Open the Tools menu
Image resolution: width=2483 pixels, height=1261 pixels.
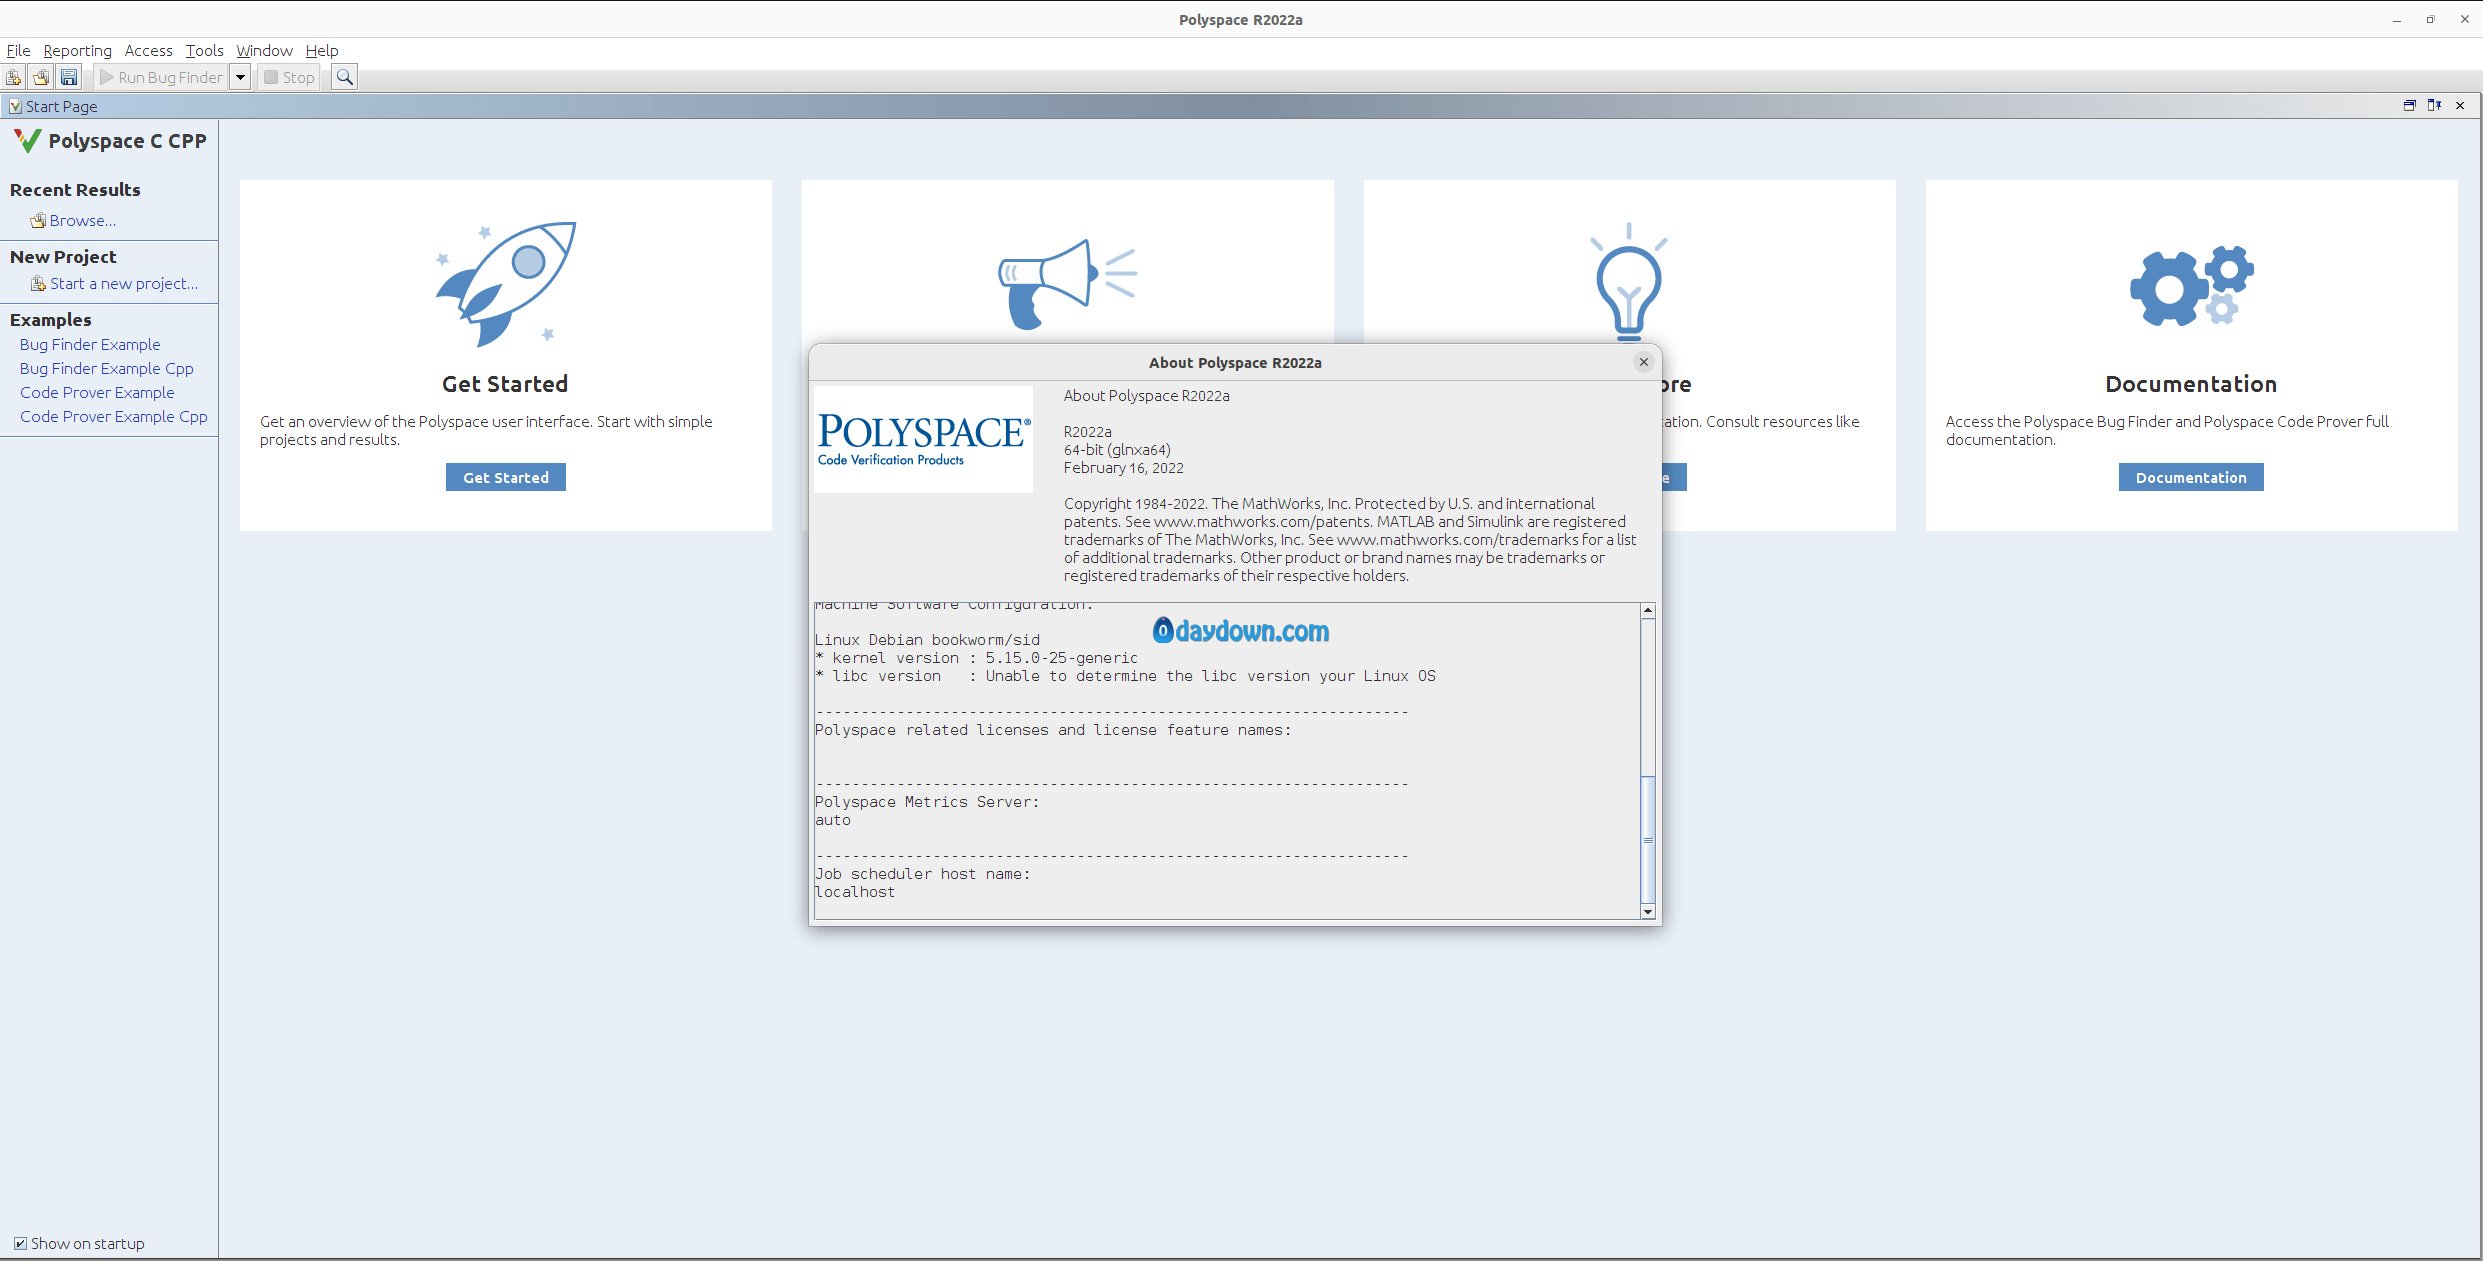tap(204, 50)
